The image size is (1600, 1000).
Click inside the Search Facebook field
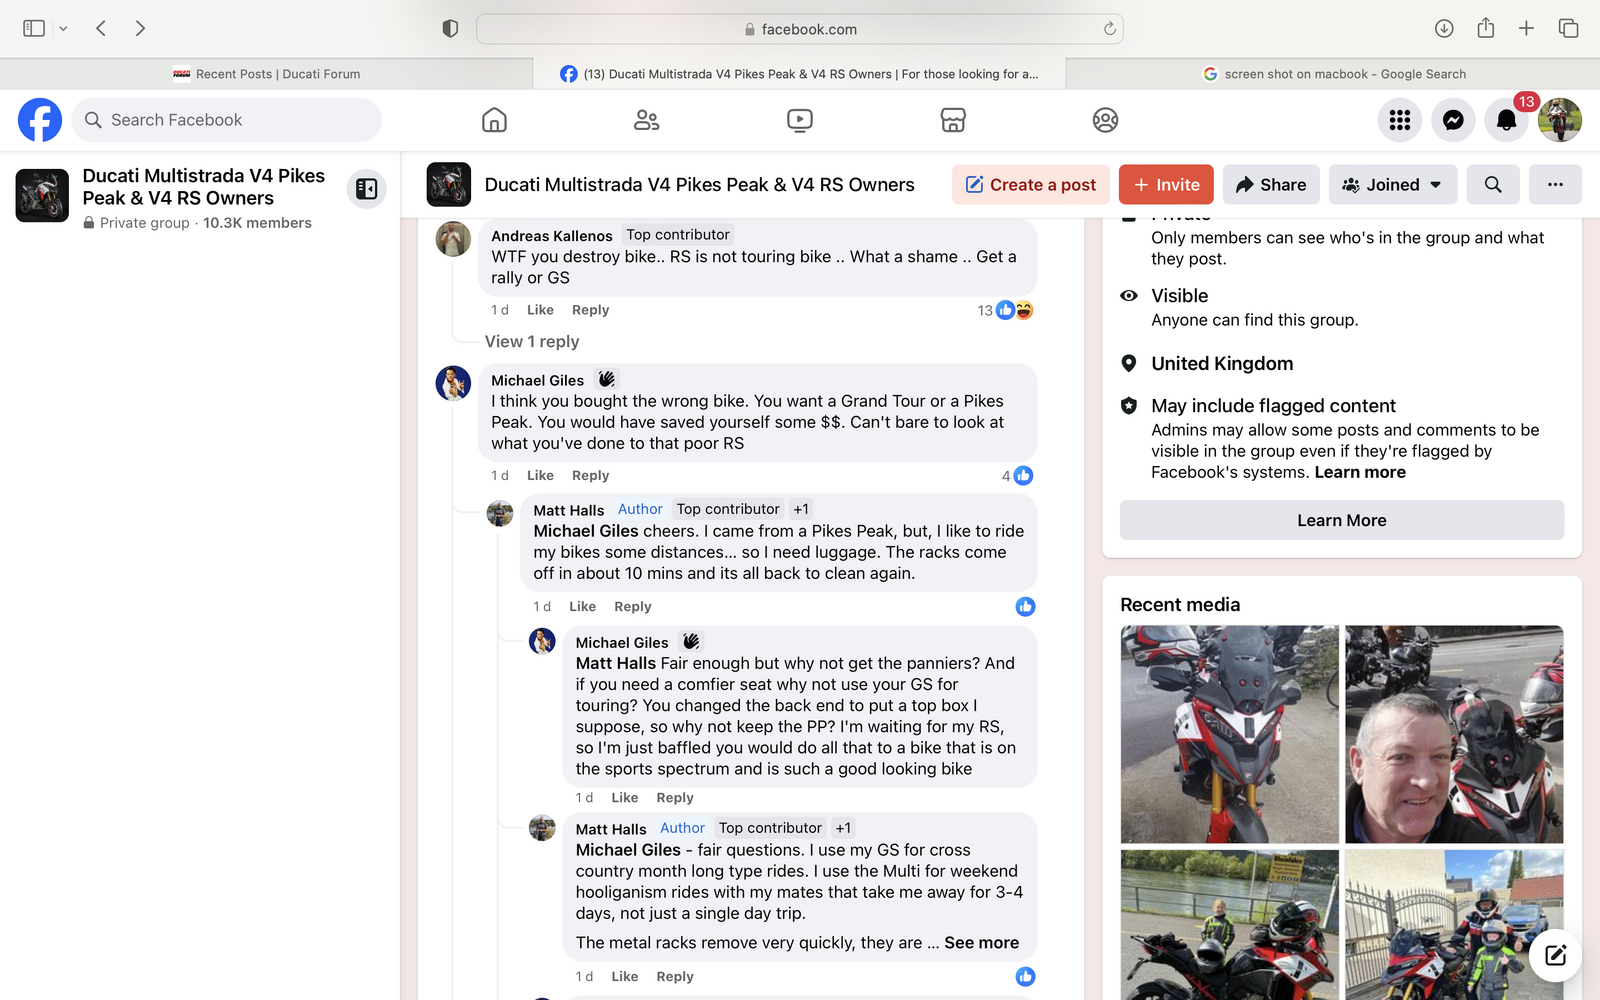tap(227, 120)
